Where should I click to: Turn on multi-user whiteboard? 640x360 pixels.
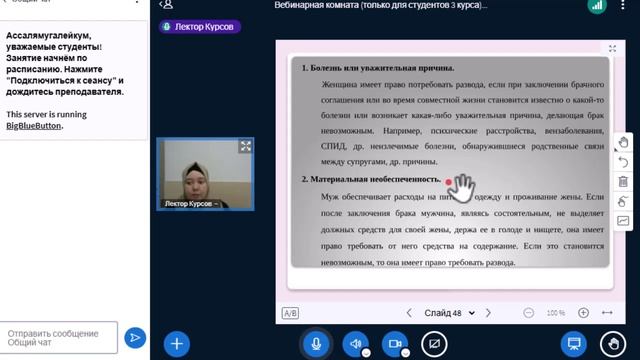[623, 201]
